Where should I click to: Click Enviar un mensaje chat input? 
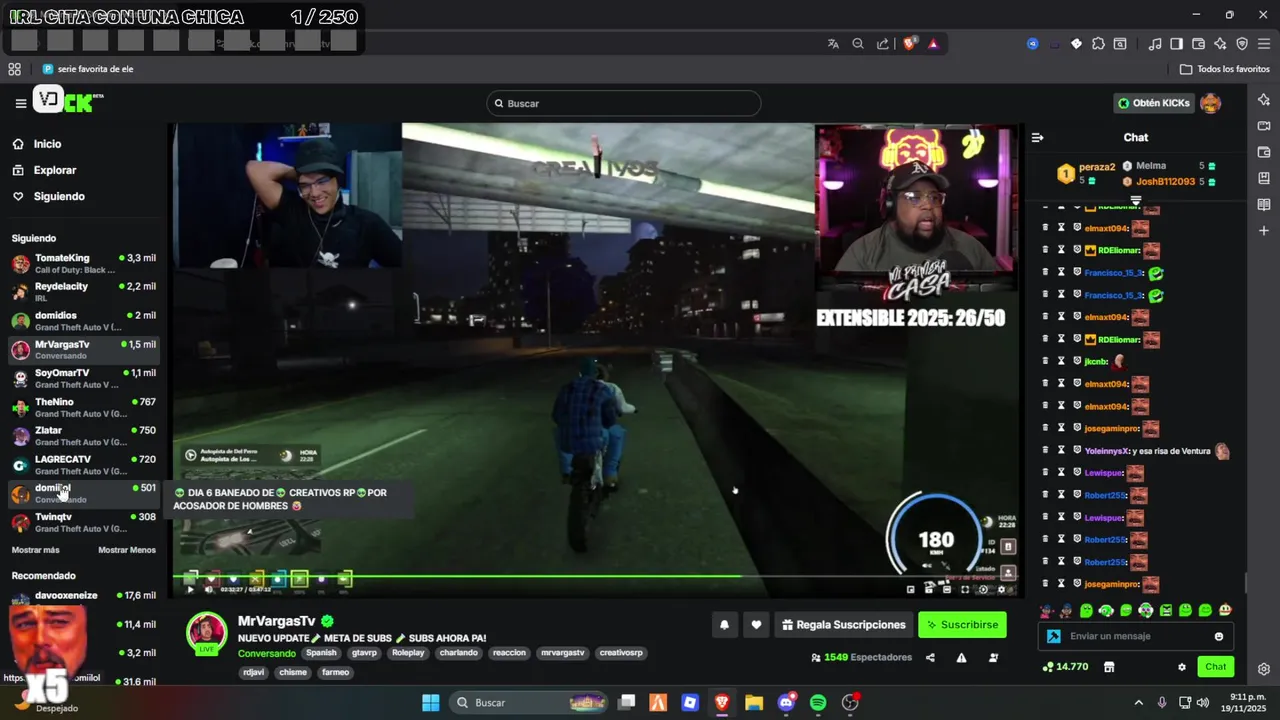[1136, 636]
